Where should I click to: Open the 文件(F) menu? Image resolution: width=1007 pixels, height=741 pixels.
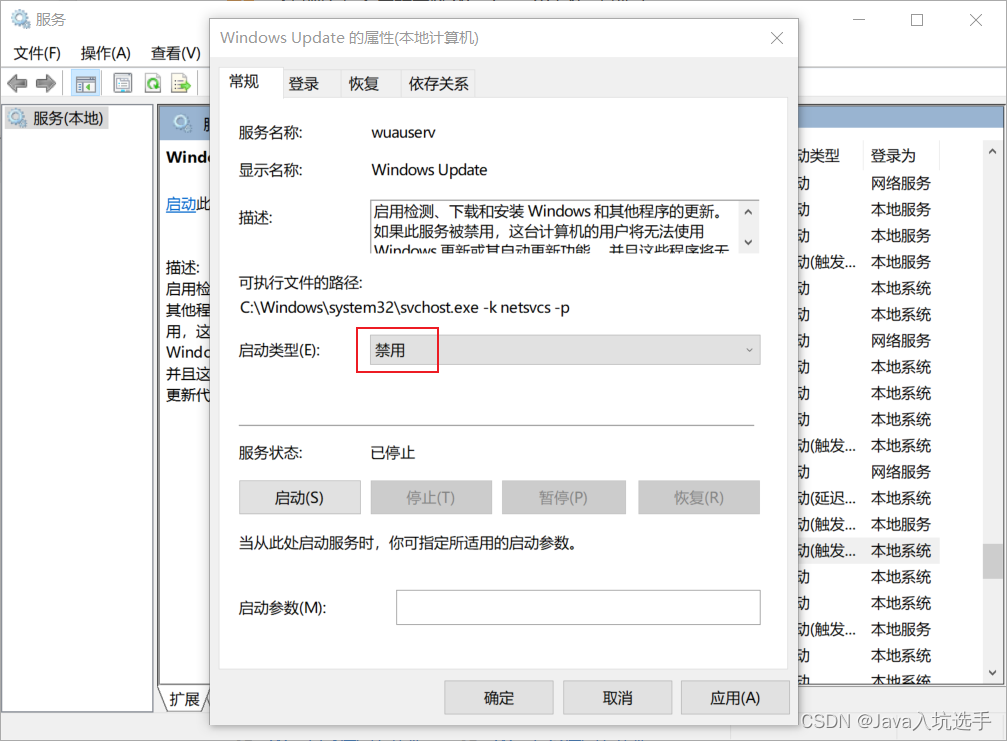click(37, 53)
